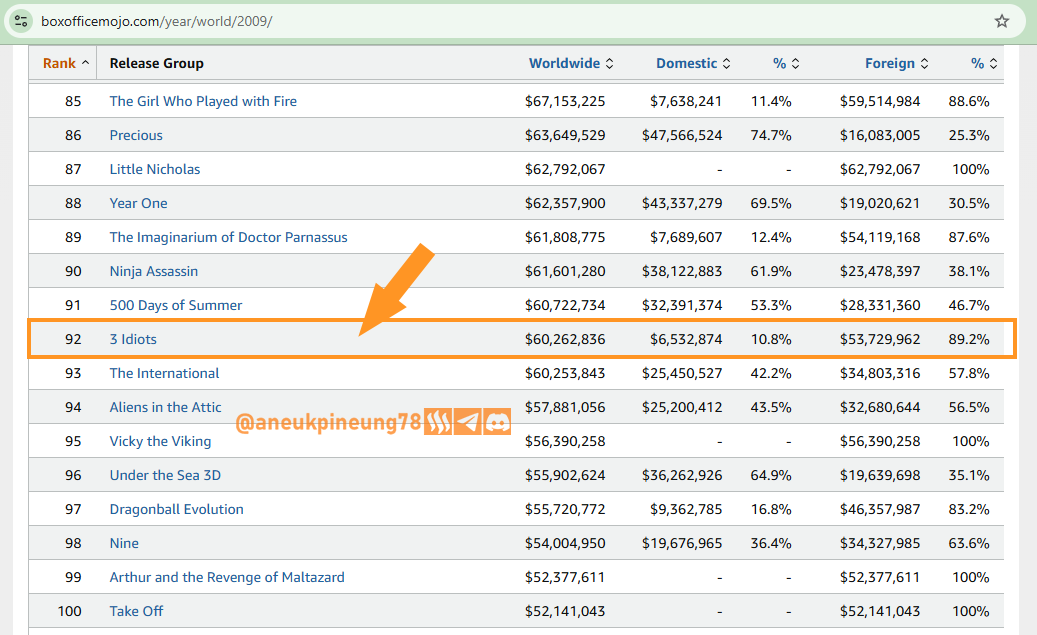Viewport: 1037px width, 635px height.
Task: Select foreign value $46,357,987 for Dragonball Evolution
Action: [880, 509]
